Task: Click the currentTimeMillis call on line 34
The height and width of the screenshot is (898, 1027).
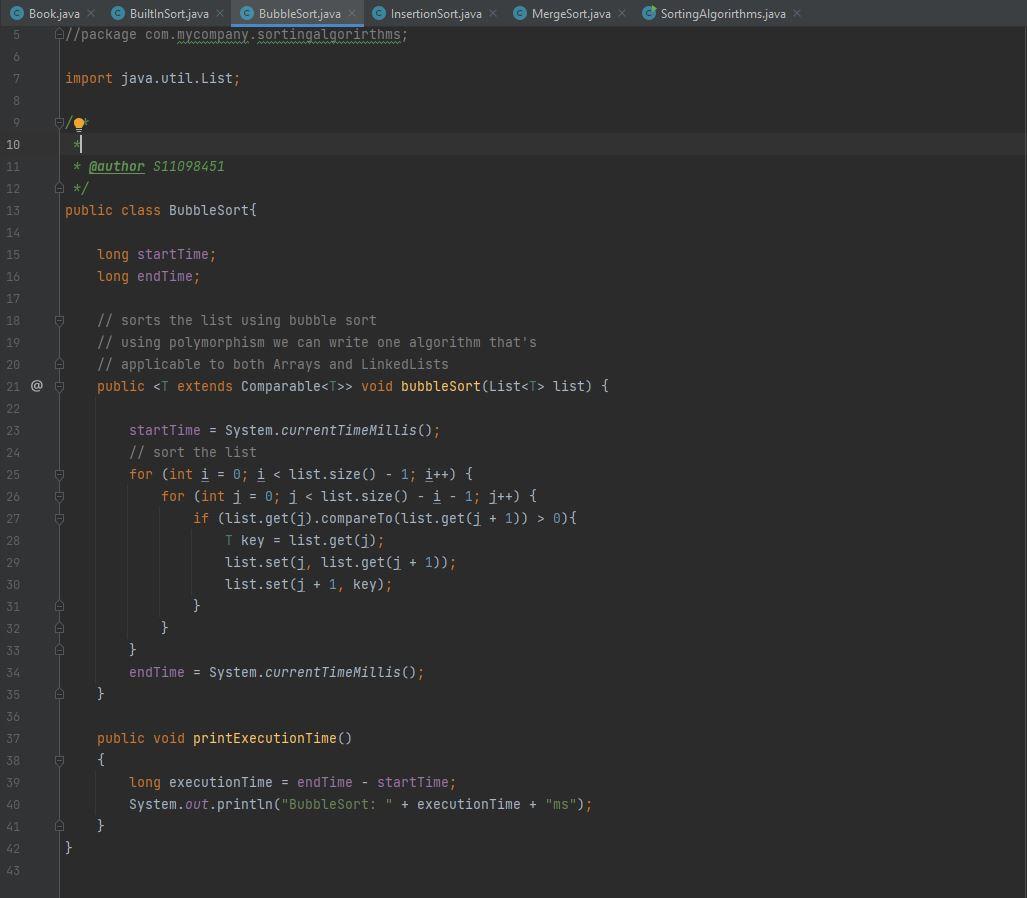Action: 332,672
